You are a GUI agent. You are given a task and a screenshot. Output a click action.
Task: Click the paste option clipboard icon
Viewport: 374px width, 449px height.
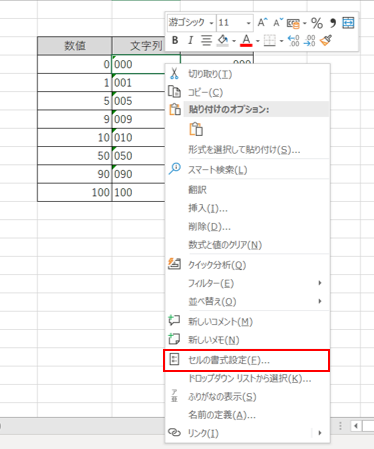[196, 129]
